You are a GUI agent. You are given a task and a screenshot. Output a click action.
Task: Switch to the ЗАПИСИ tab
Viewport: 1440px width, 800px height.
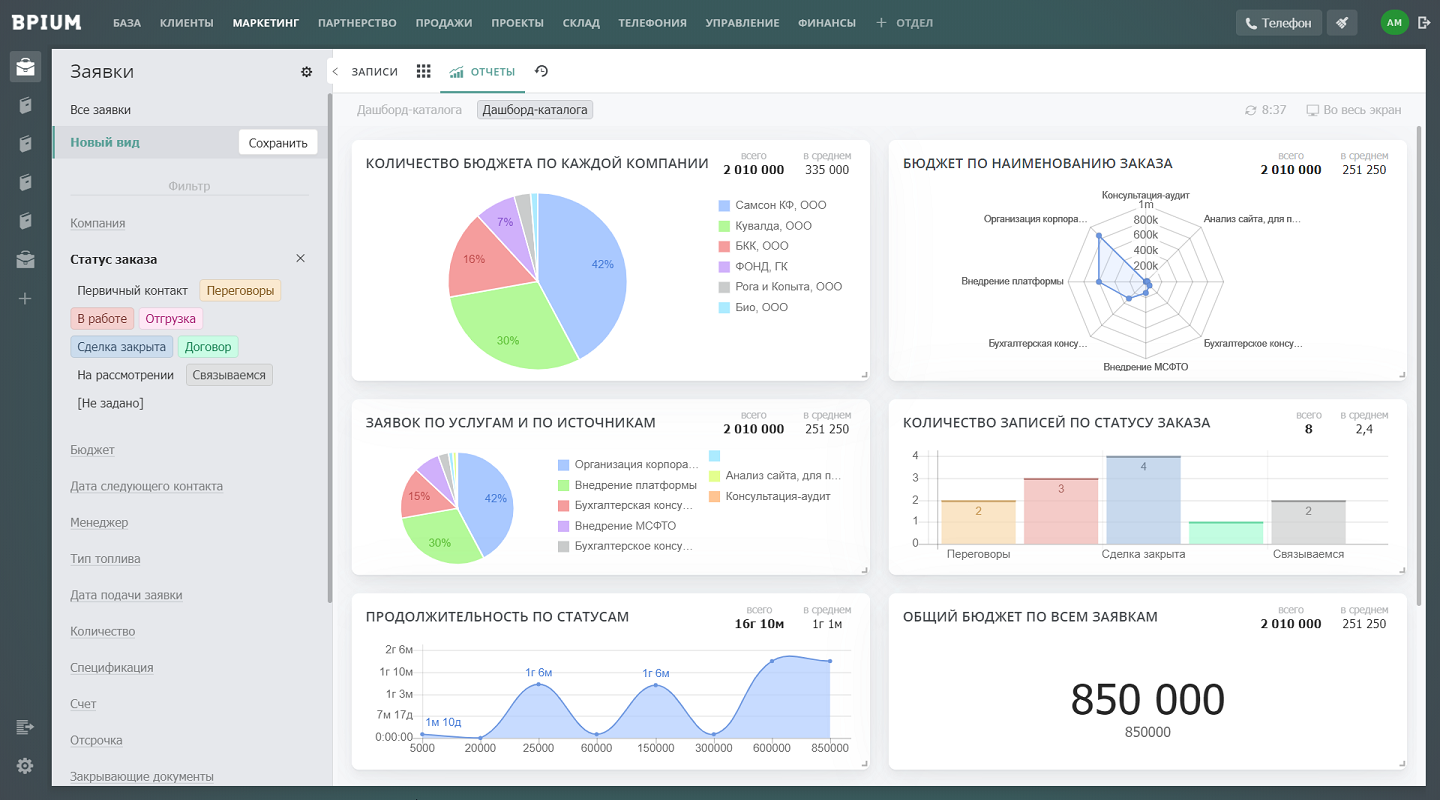[374, 72]
